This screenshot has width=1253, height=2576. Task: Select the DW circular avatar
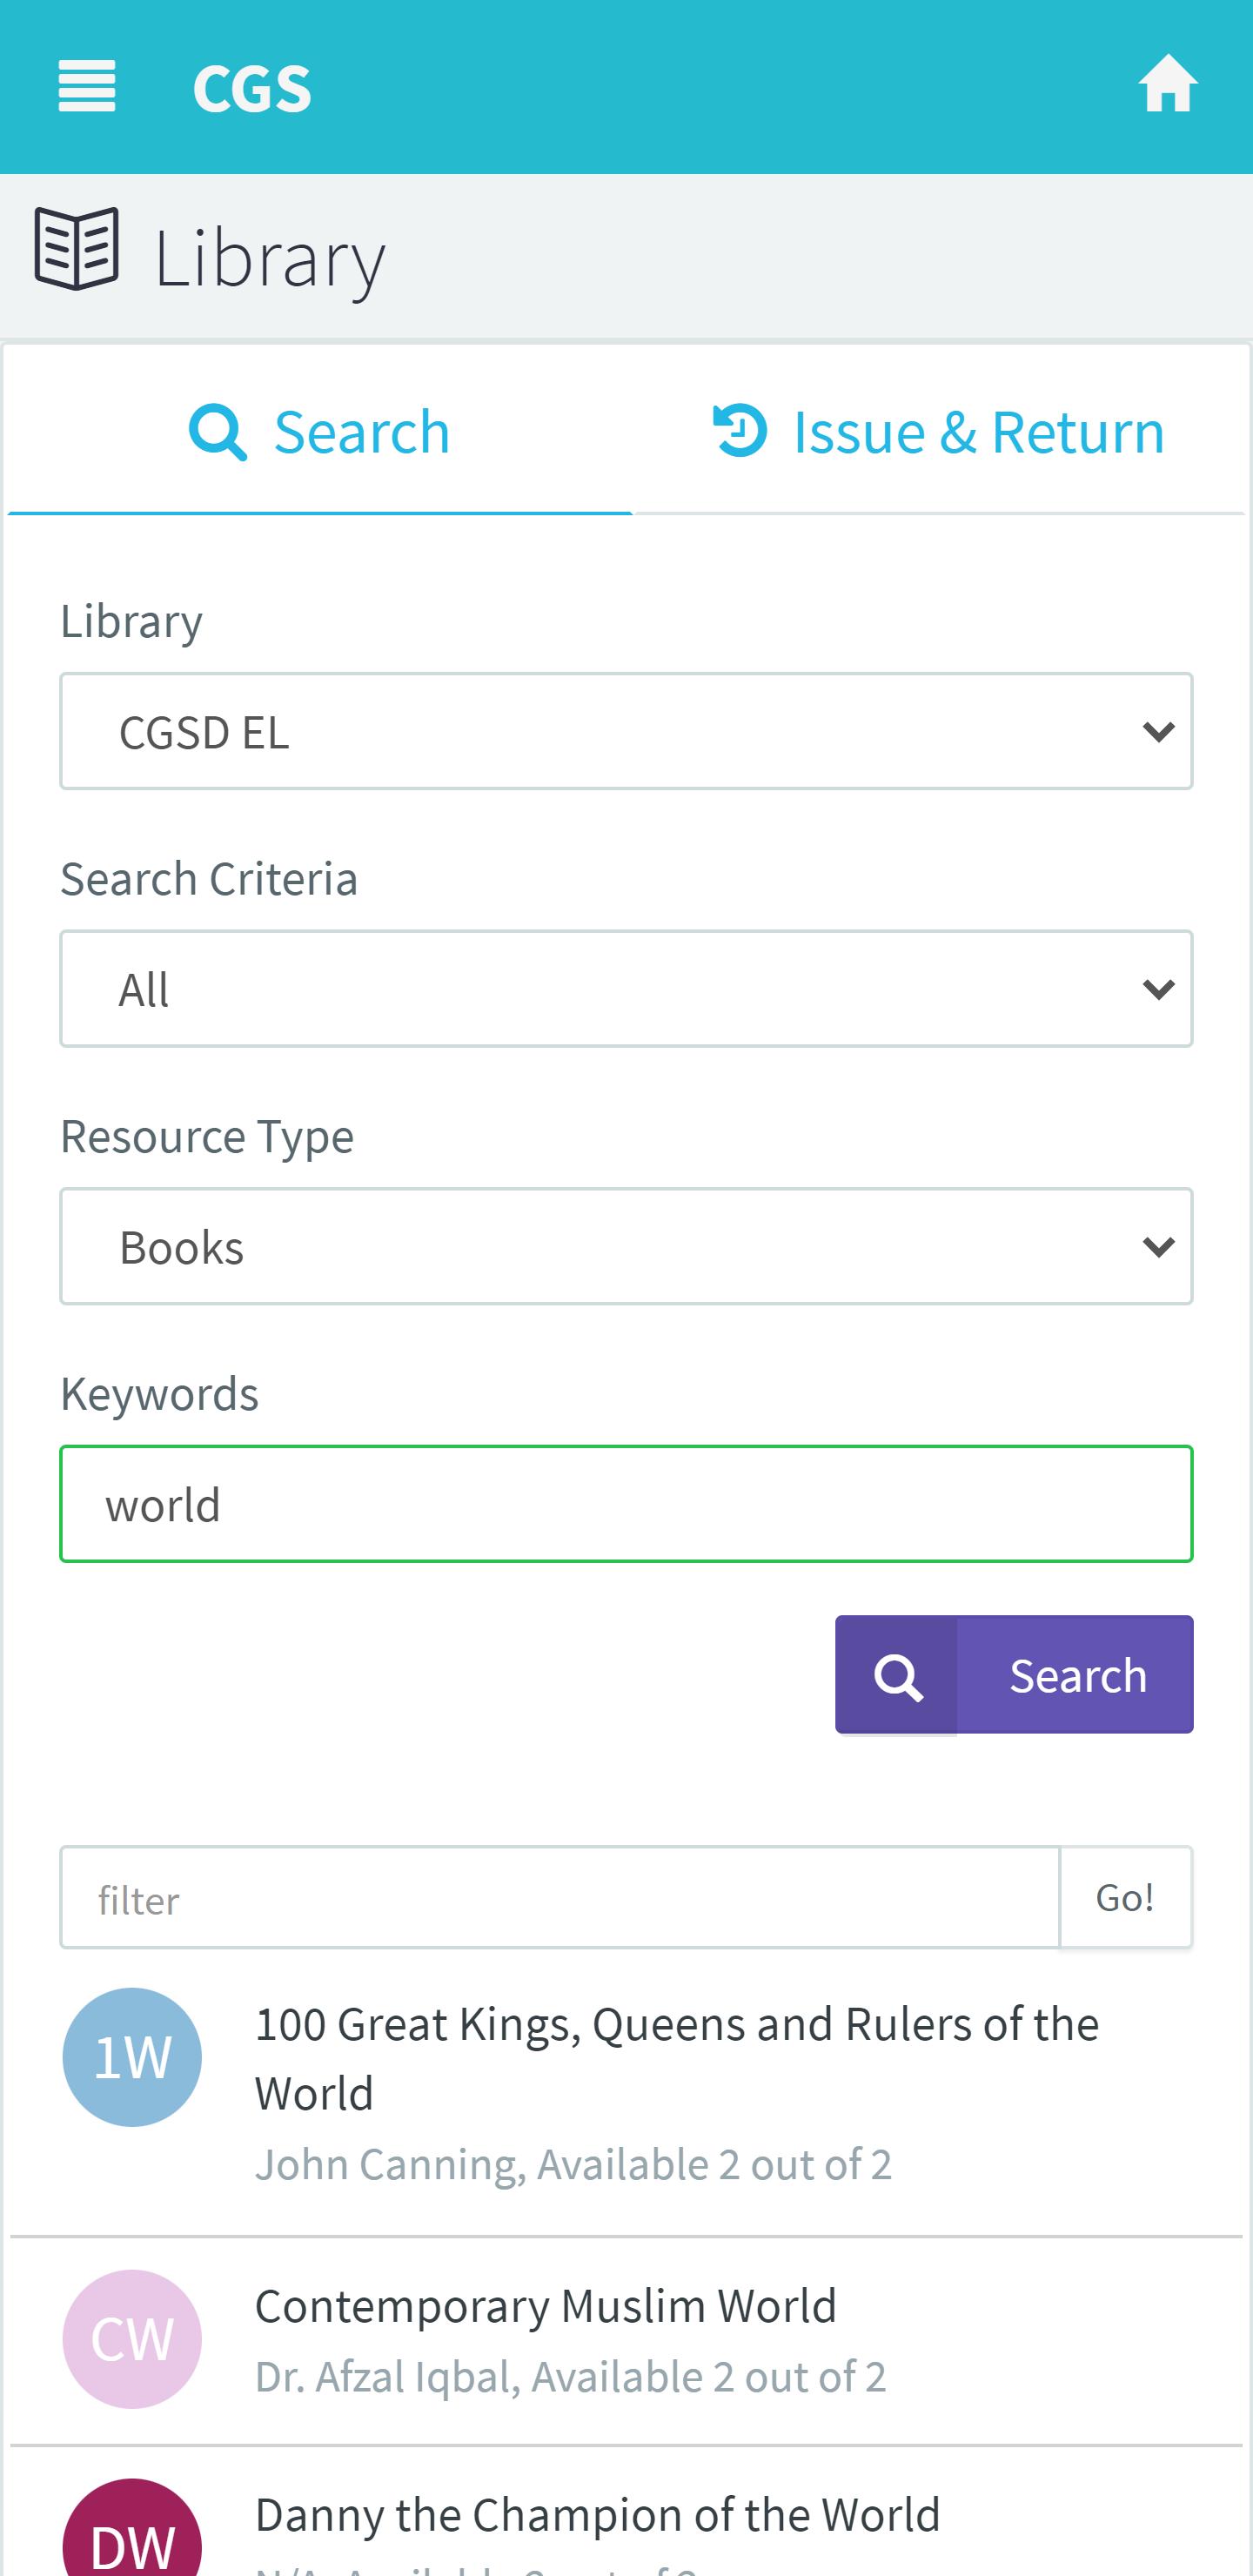[132, 2530]
